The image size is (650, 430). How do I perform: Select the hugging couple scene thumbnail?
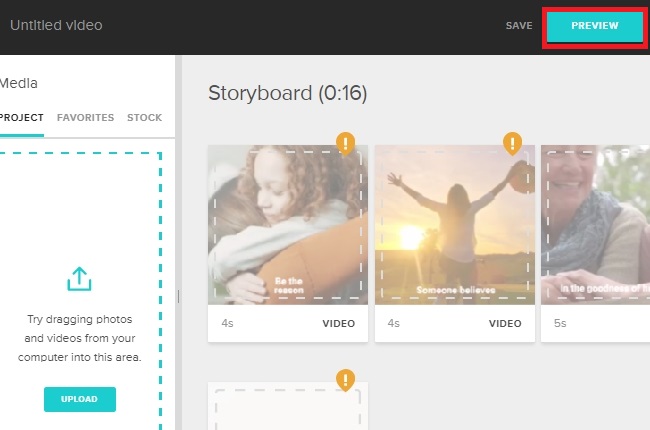[287, 224]
